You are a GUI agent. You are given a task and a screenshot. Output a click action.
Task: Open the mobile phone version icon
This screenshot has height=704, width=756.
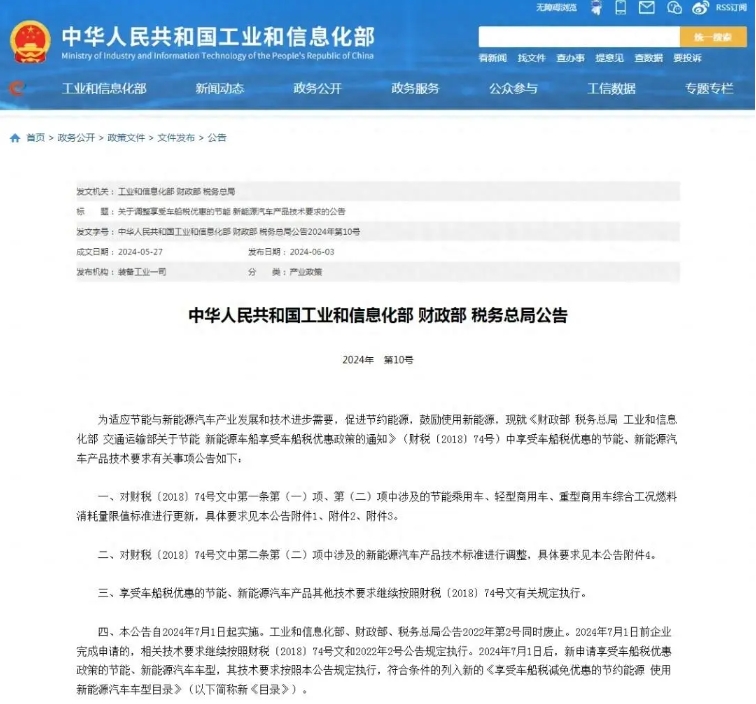click(x=621, y=7)
